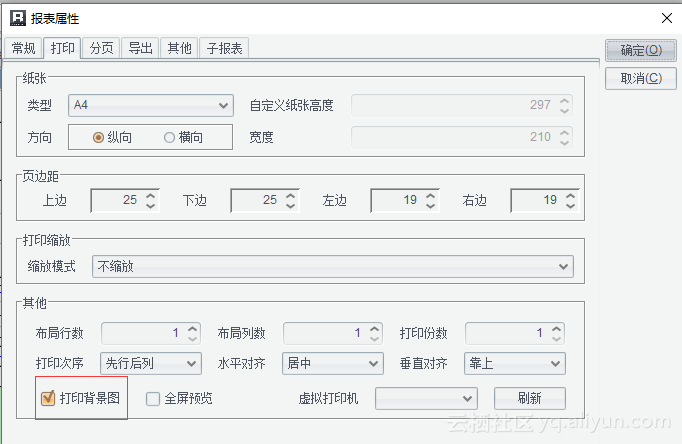Click the 缩放模式 label
Viewport: 682px width, 444px height.
pyautogui.click(x=52, y=267)
